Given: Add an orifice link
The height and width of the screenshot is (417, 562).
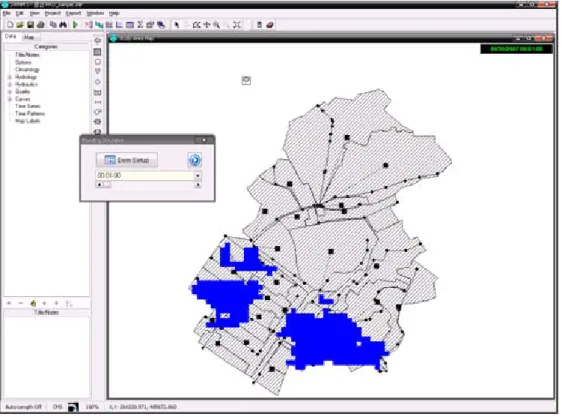Looking at the screenshot, I should click(x=97, y=122).
